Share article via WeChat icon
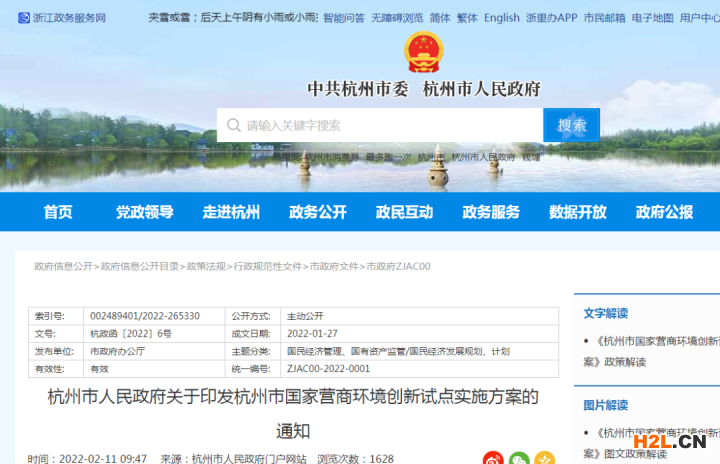This screenshot has width=720, height=464. [x=519, y=459]
